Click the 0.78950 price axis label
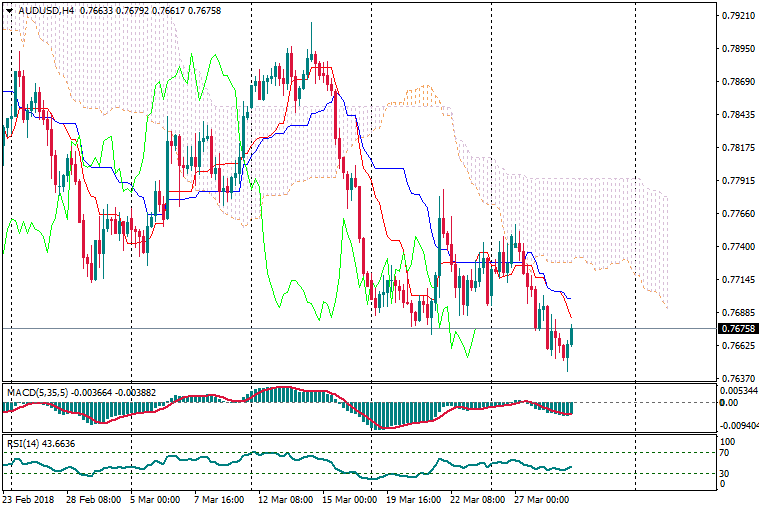Viewport: 759px width, 511px height. [x=737, y=49]
